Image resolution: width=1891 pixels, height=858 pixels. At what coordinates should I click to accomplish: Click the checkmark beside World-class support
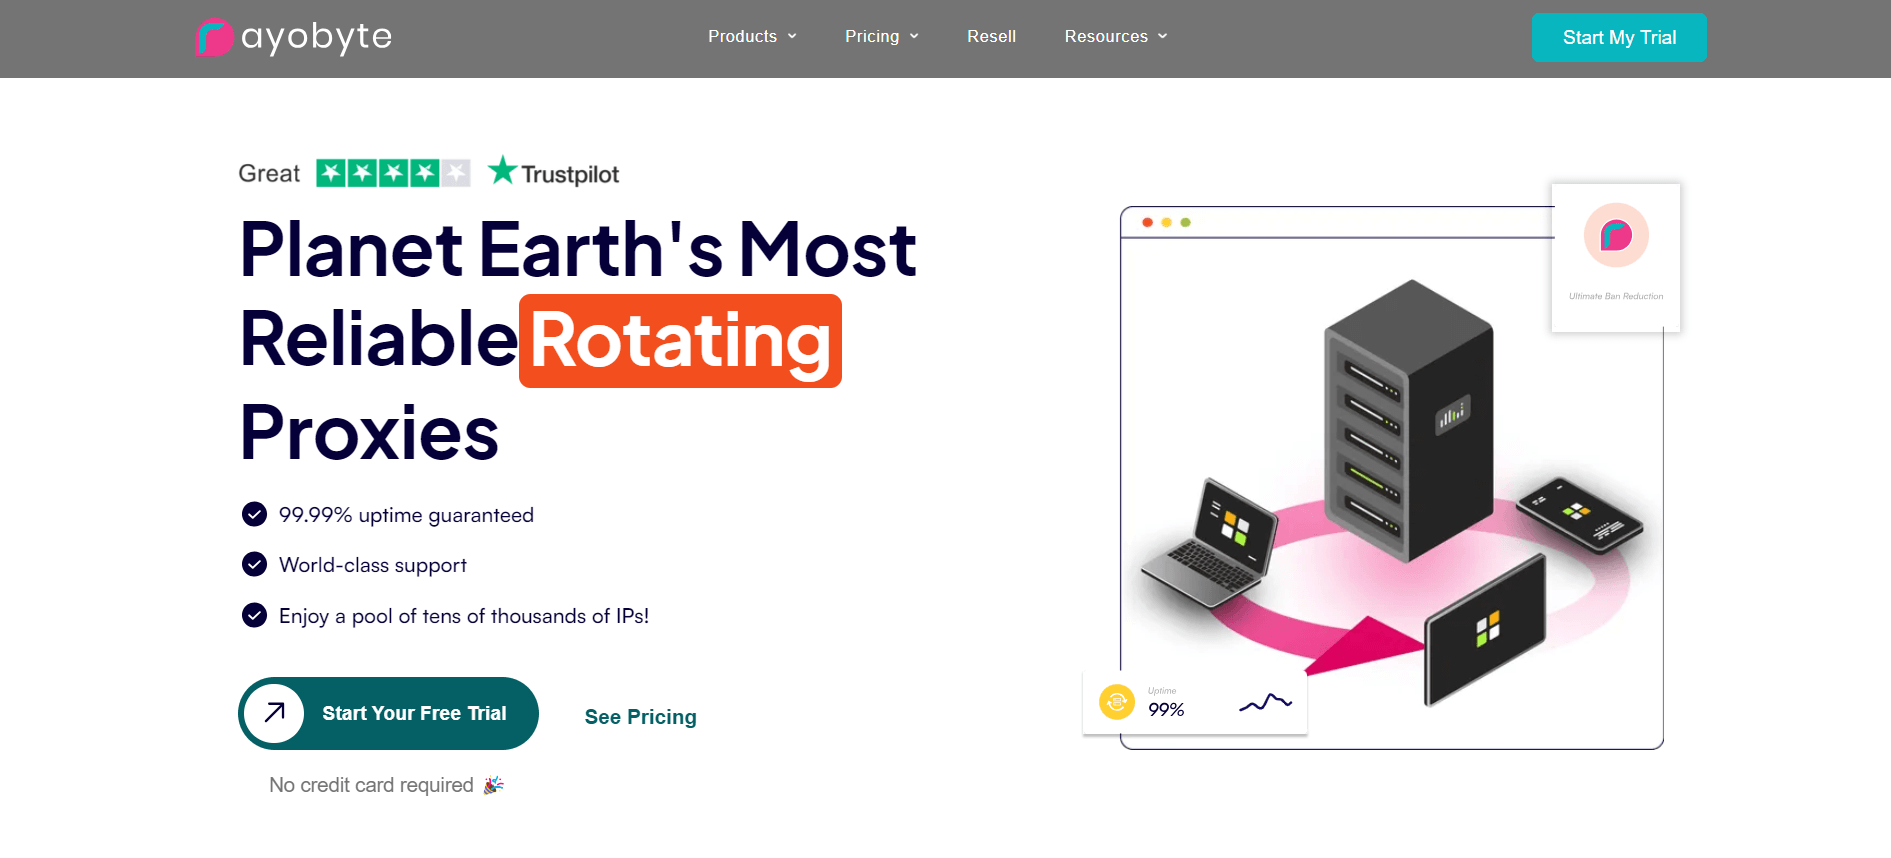pos(255,564)
